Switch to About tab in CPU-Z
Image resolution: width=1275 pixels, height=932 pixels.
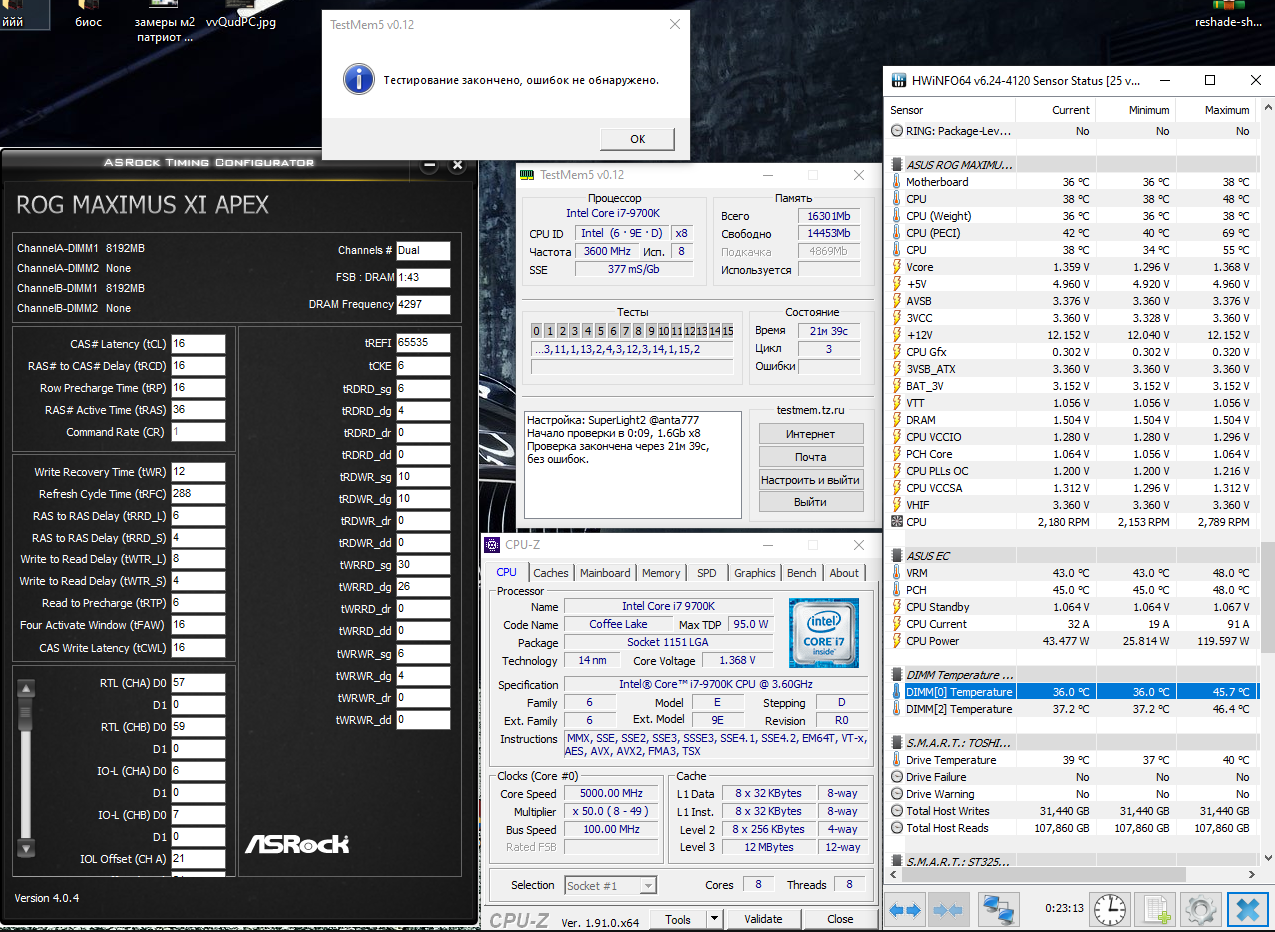point(844,573)
